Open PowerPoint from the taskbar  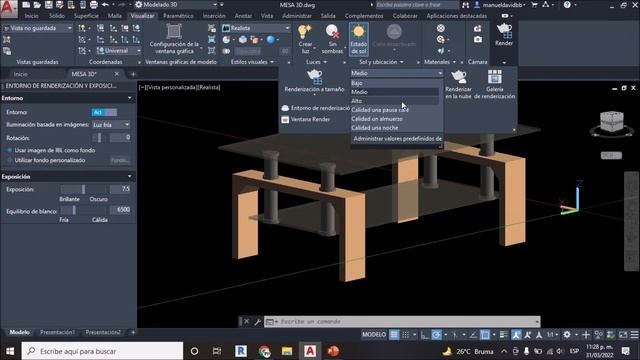(333, 351)
